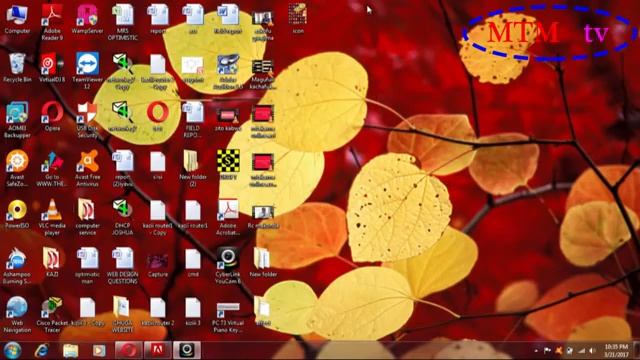Image resolution: width=640 pixels, height=360 pixels.
Task: Open TeamViewer 12 shortcut
Action: tap(87, 71)
